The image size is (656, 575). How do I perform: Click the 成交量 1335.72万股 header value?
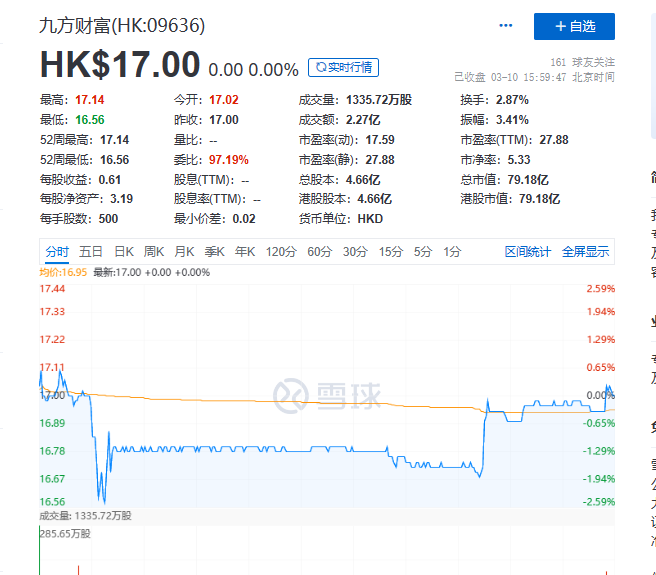tap(379, 100)
